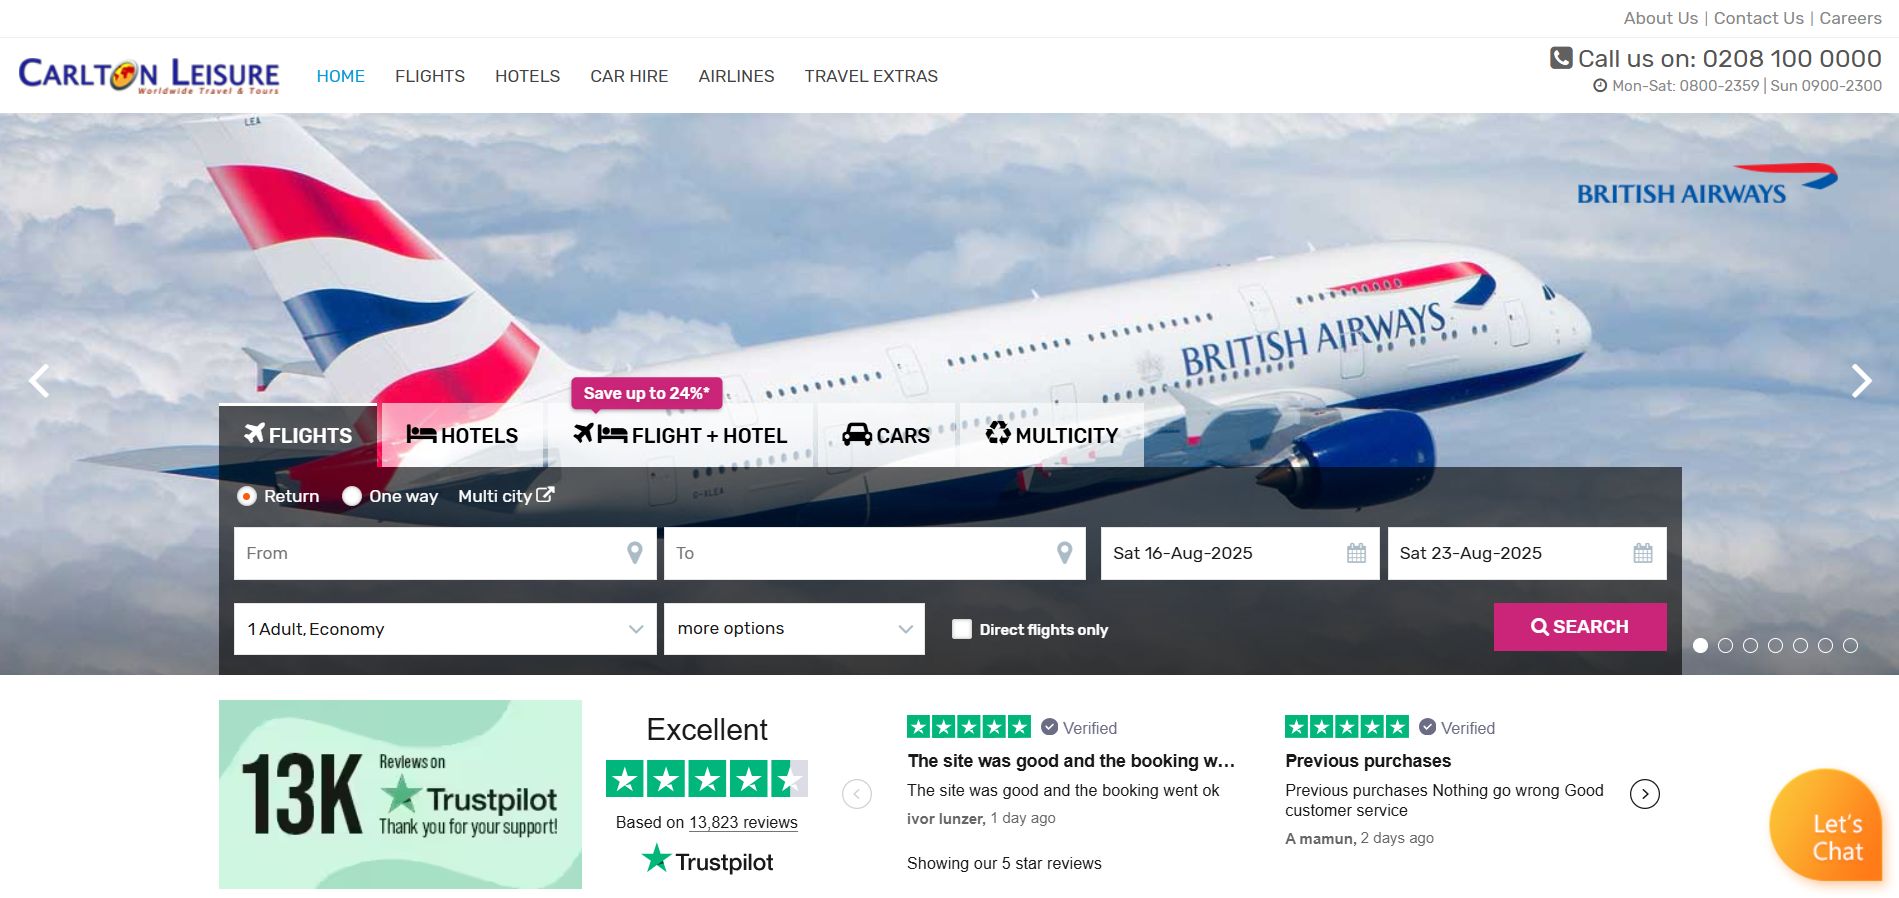Click the Carlton Leisure logo
The image size is (1899, 898).
[x=149, y=75]
